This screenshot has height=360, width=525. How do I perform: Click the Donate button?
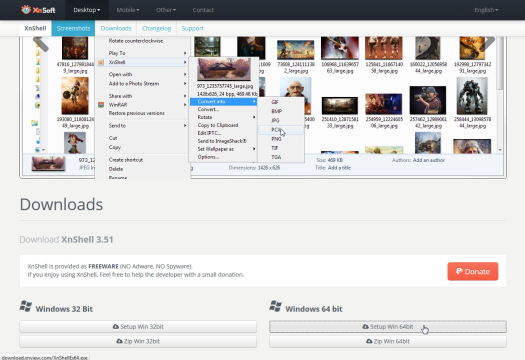coord(473,271)
